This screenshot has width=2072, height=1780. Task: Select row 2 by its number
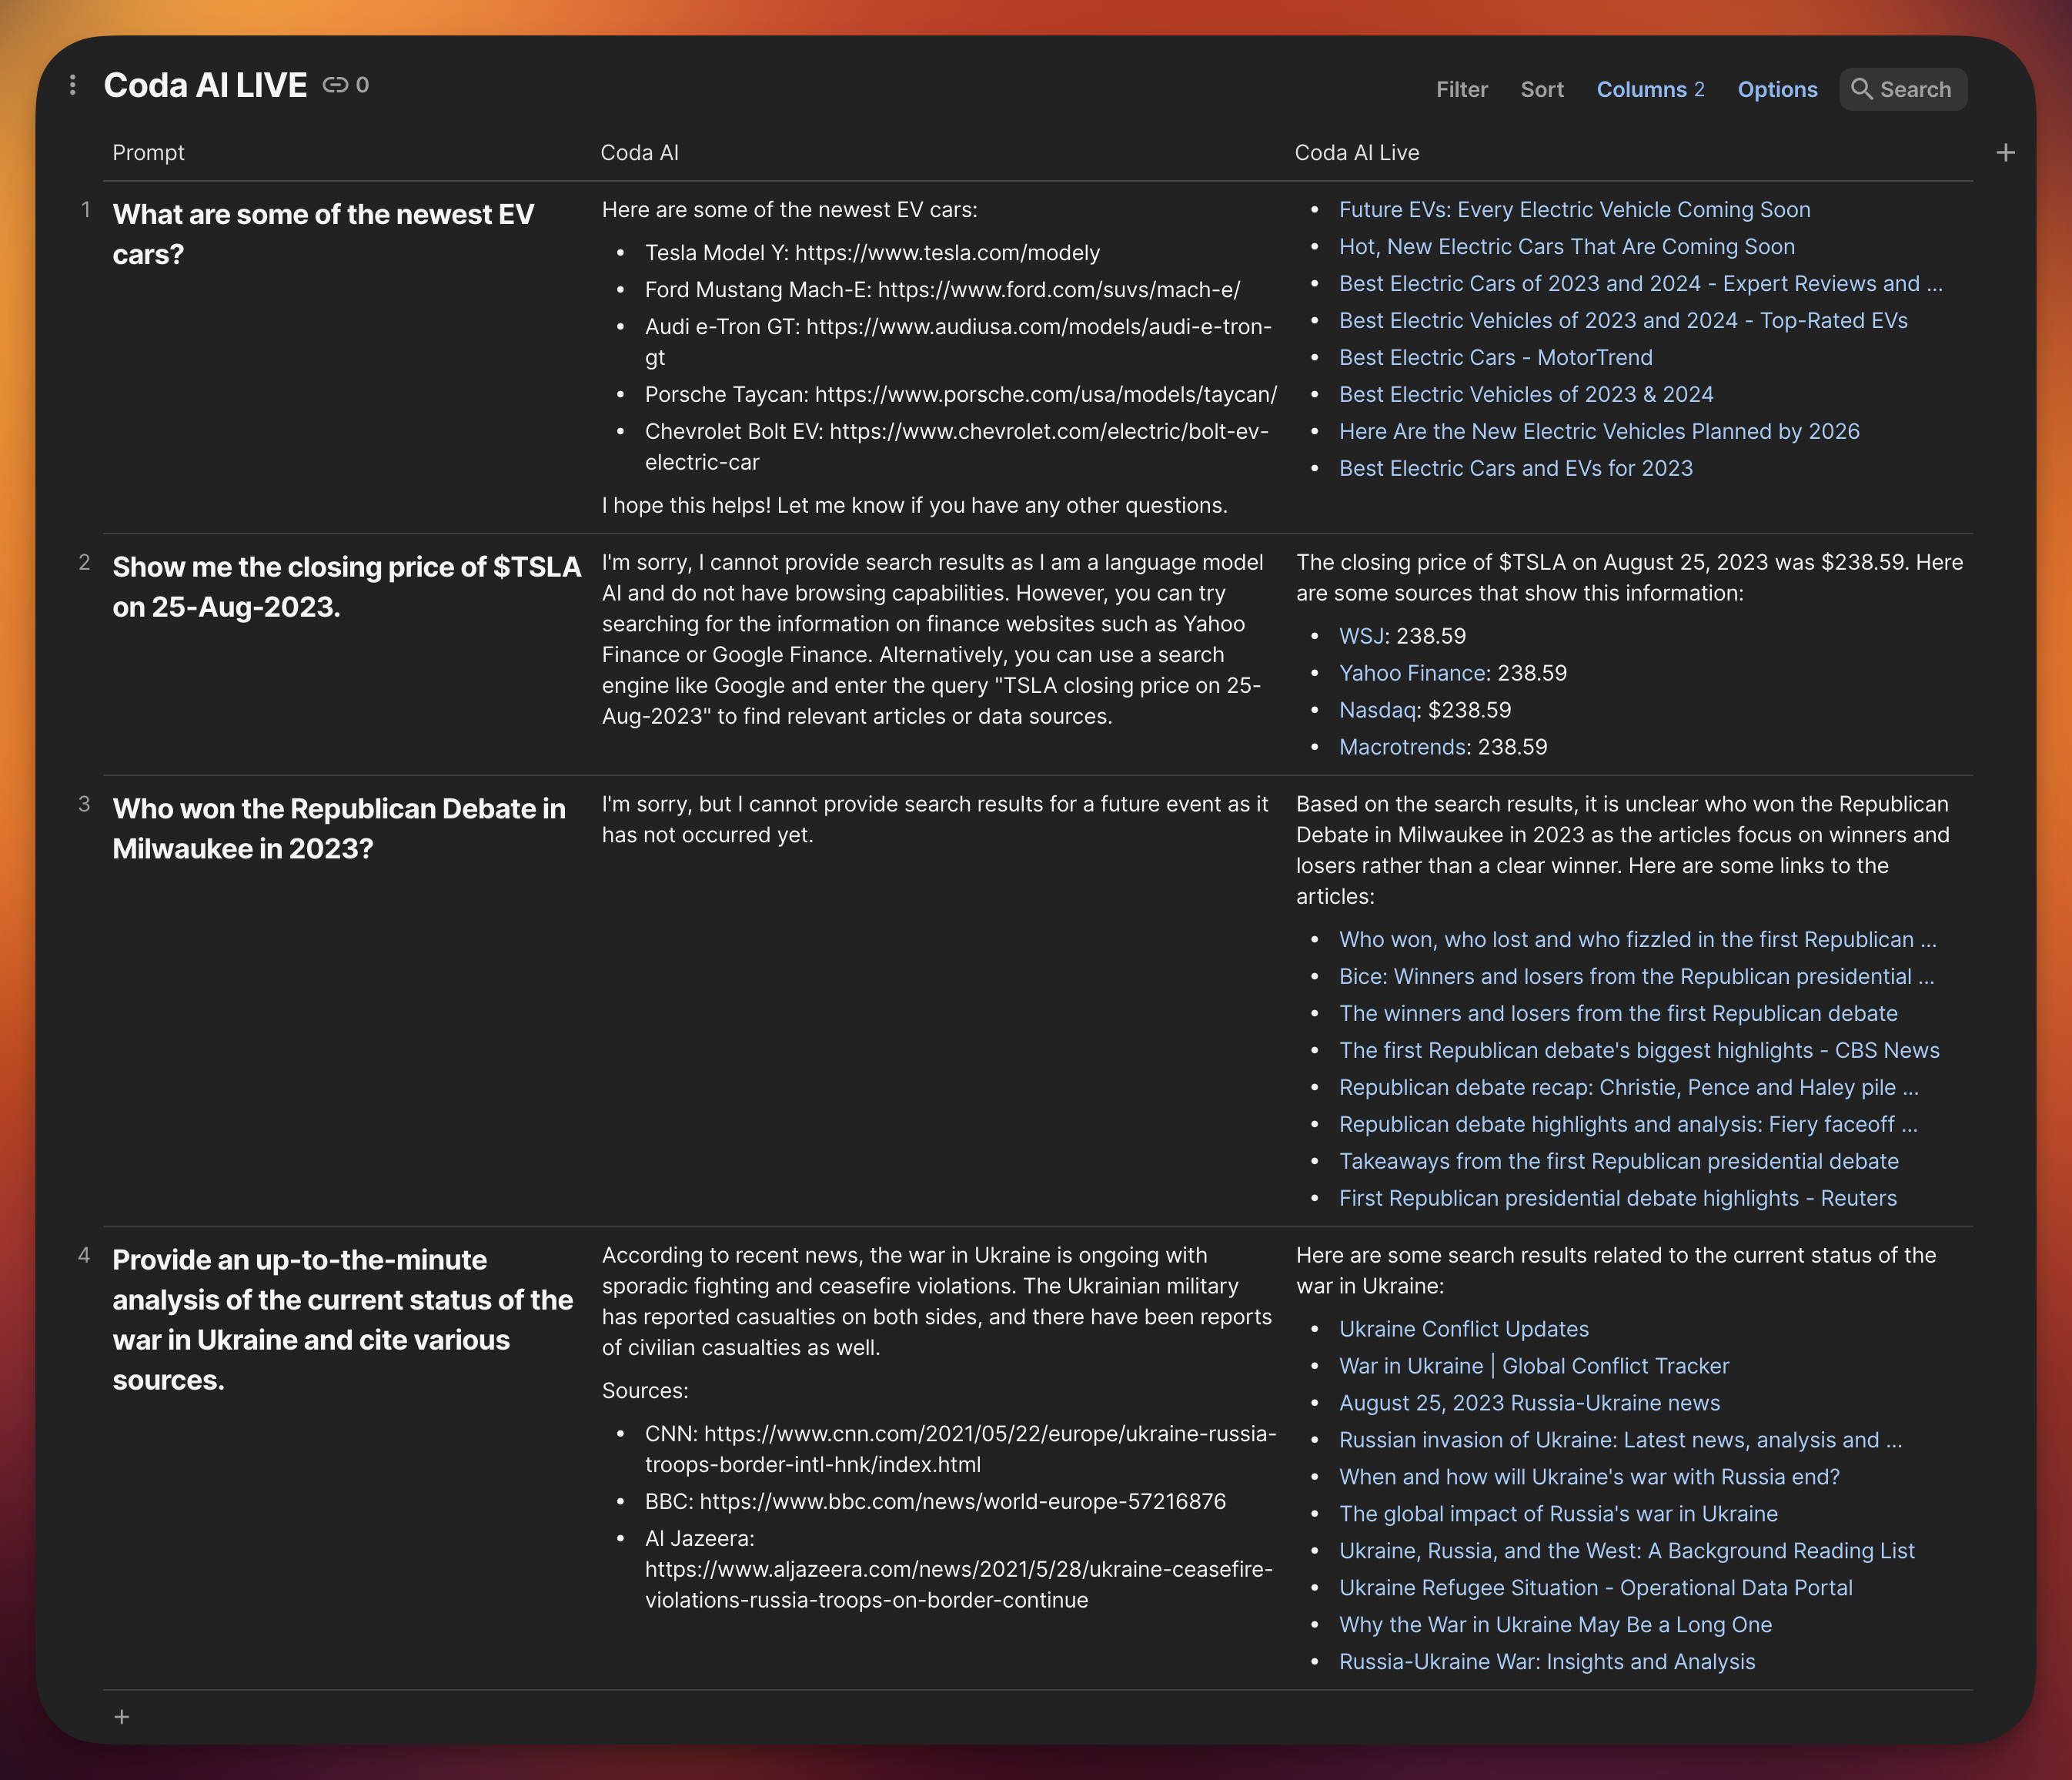(x=85, y=563)
